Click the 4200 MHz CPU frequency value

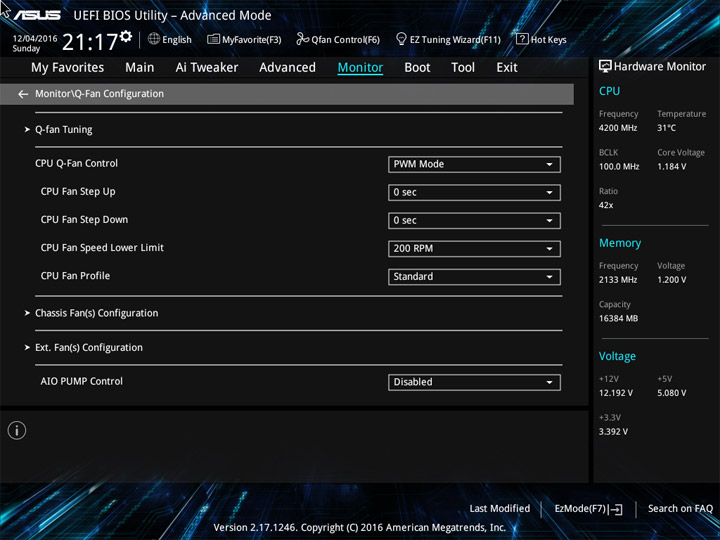click(618, 128)
